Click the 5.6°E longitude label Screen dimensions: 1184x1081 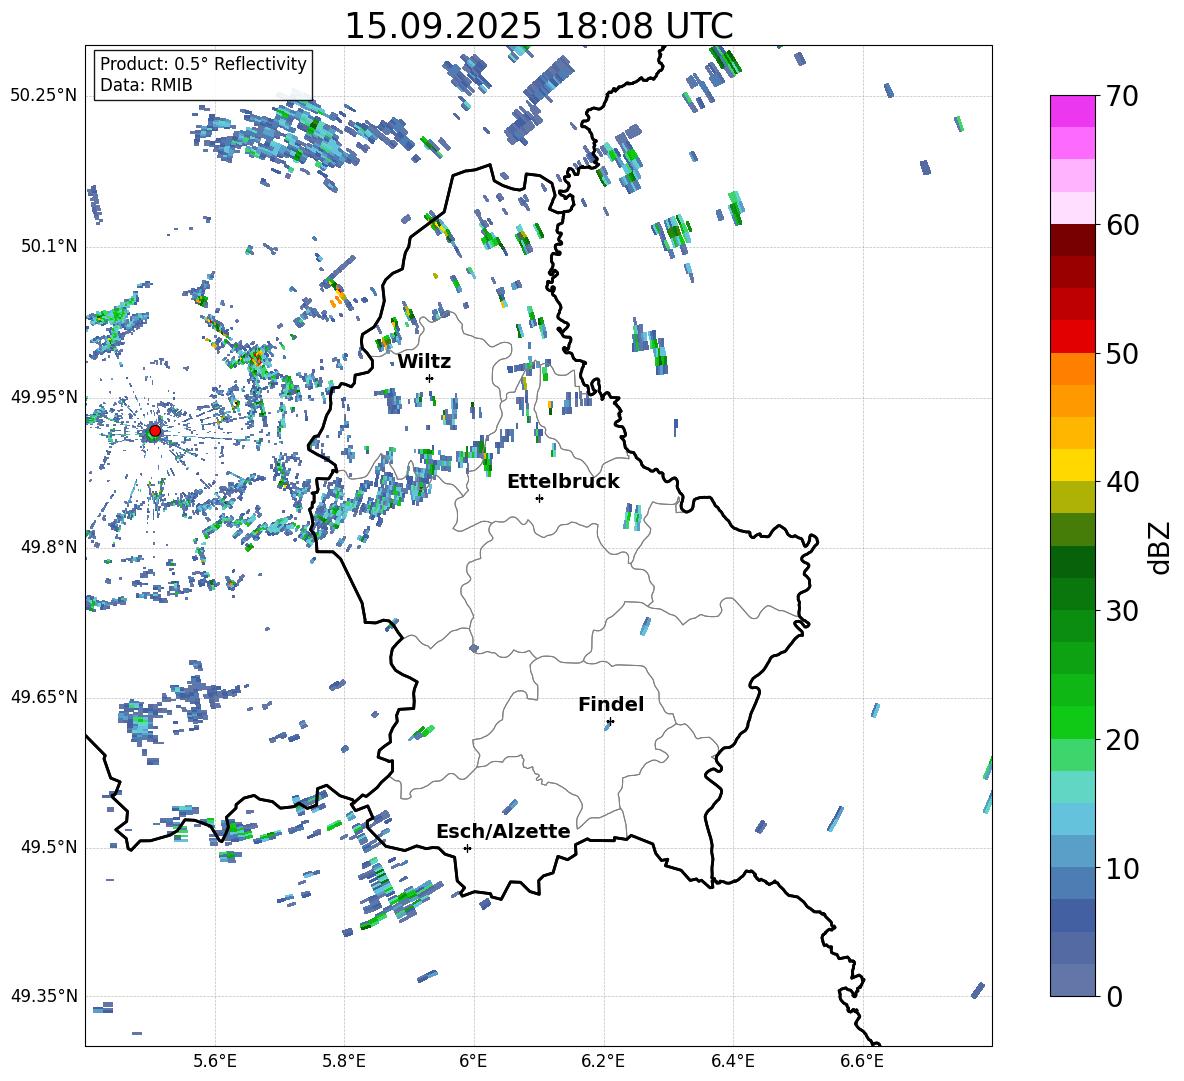(215, 1061)
